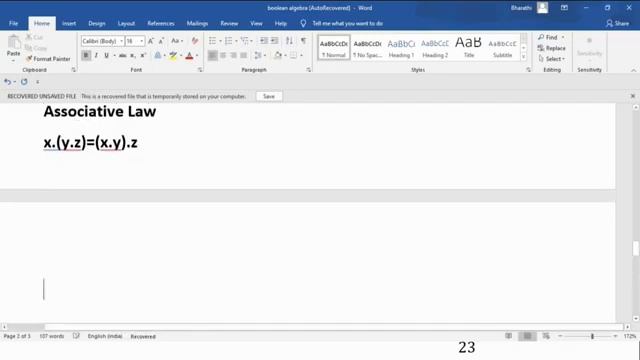640x360 pixels.
Task: Click the proofing errors status icon
Action: pyautogui.click(x=76, y=336)
